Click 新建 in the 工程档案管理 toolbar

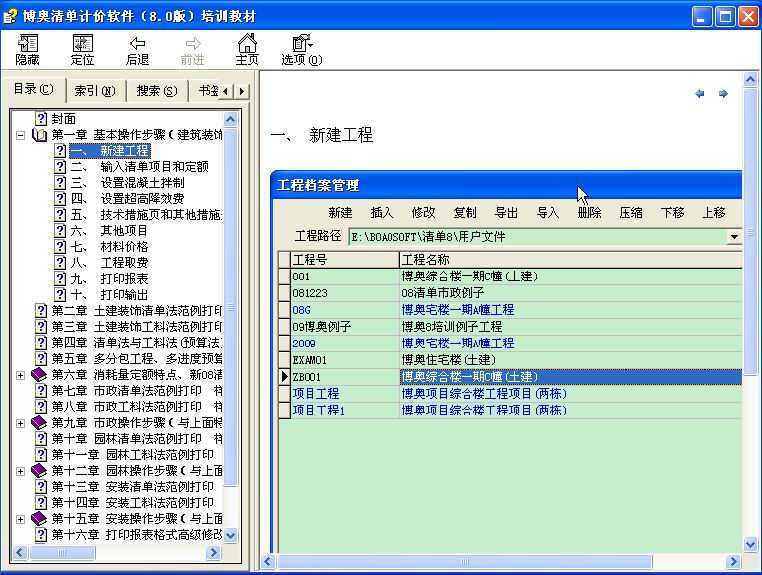click(340, 212)
